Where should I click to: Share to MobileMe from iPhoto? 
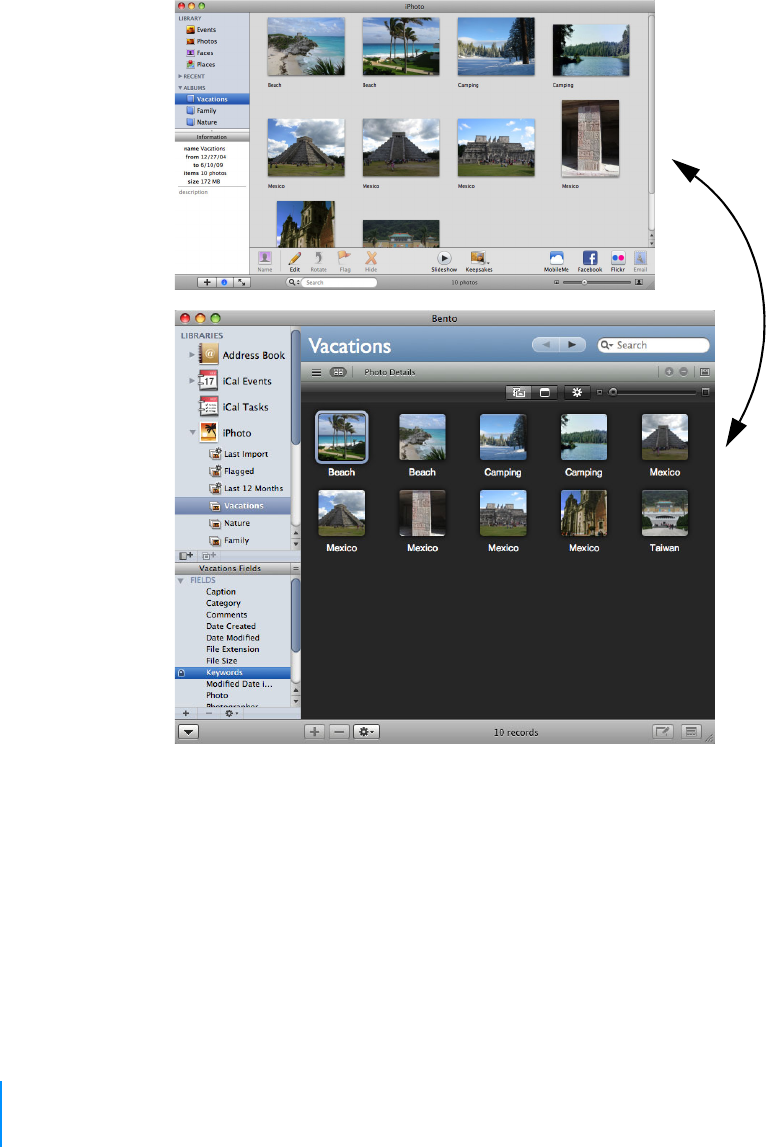pyautogui.click(x=556, y=262)
